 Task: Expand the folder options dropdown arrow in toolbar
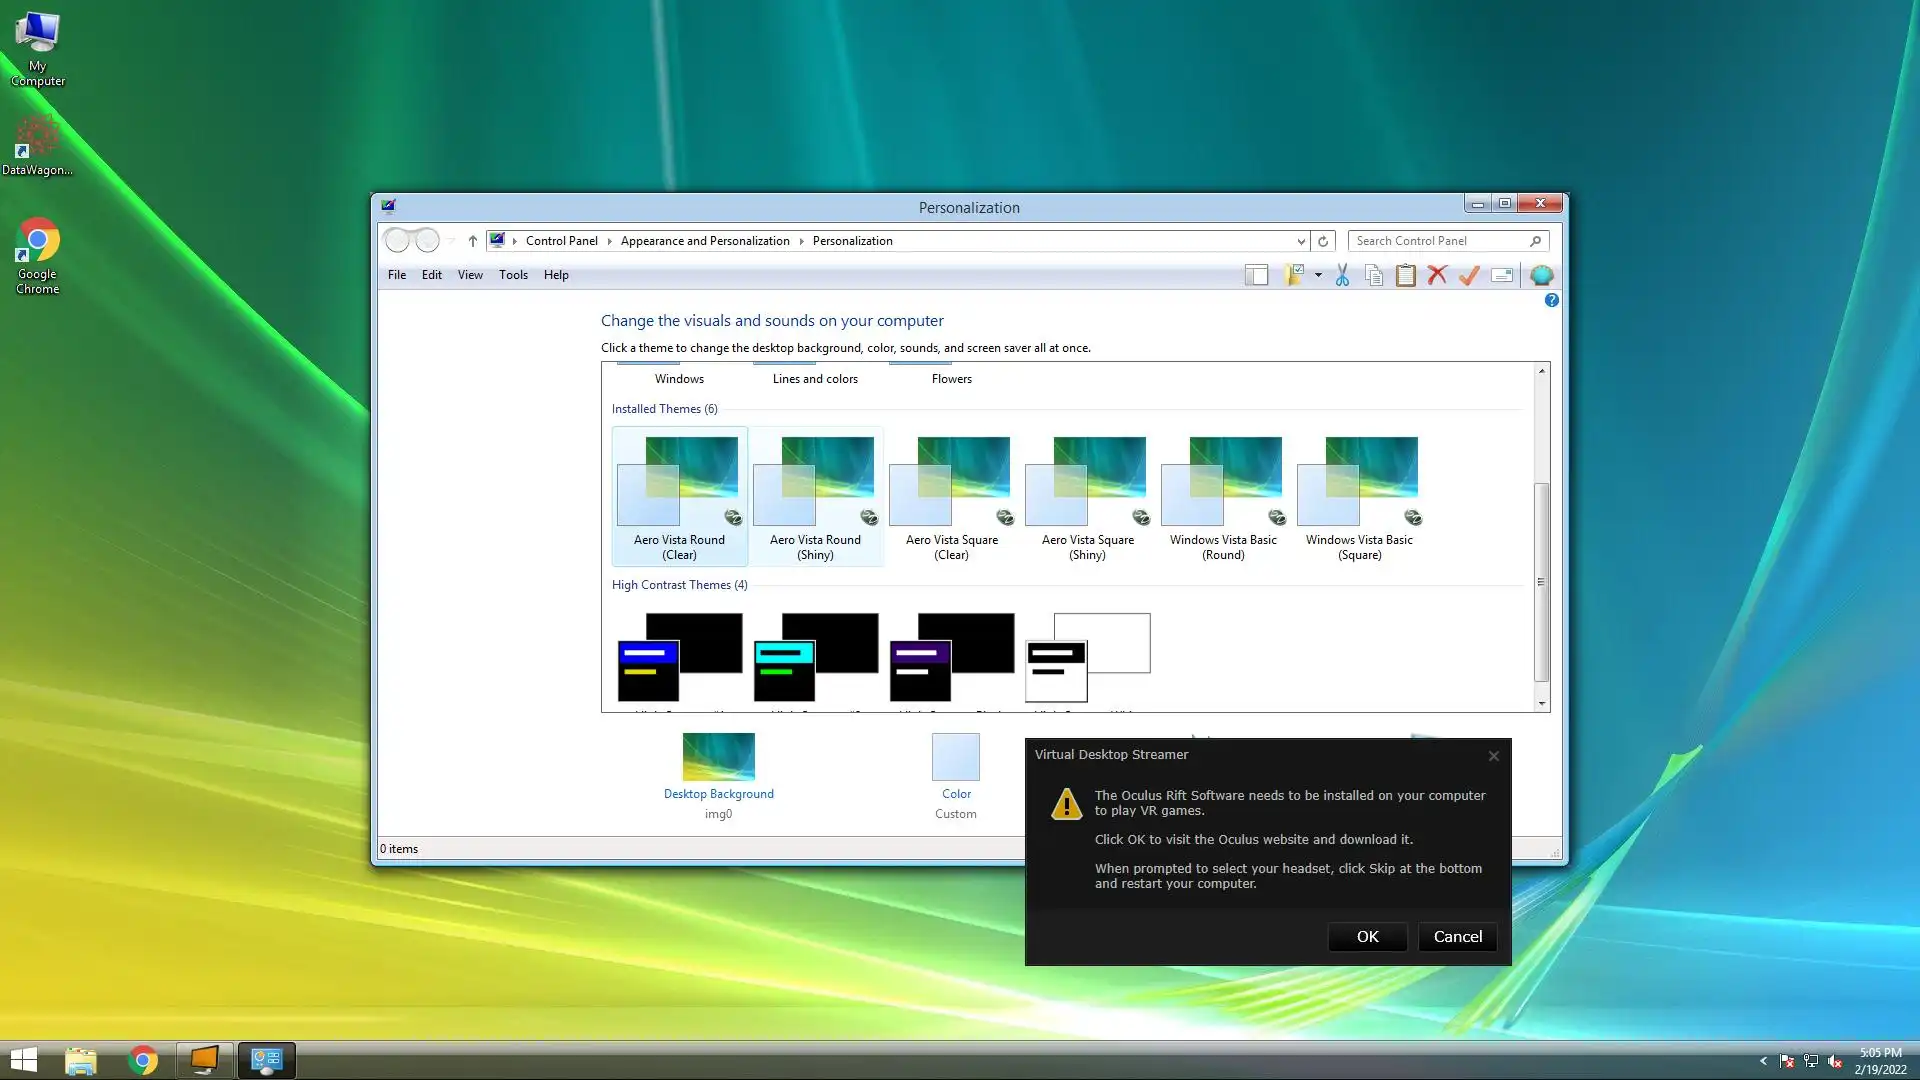tap(1318, 275)
